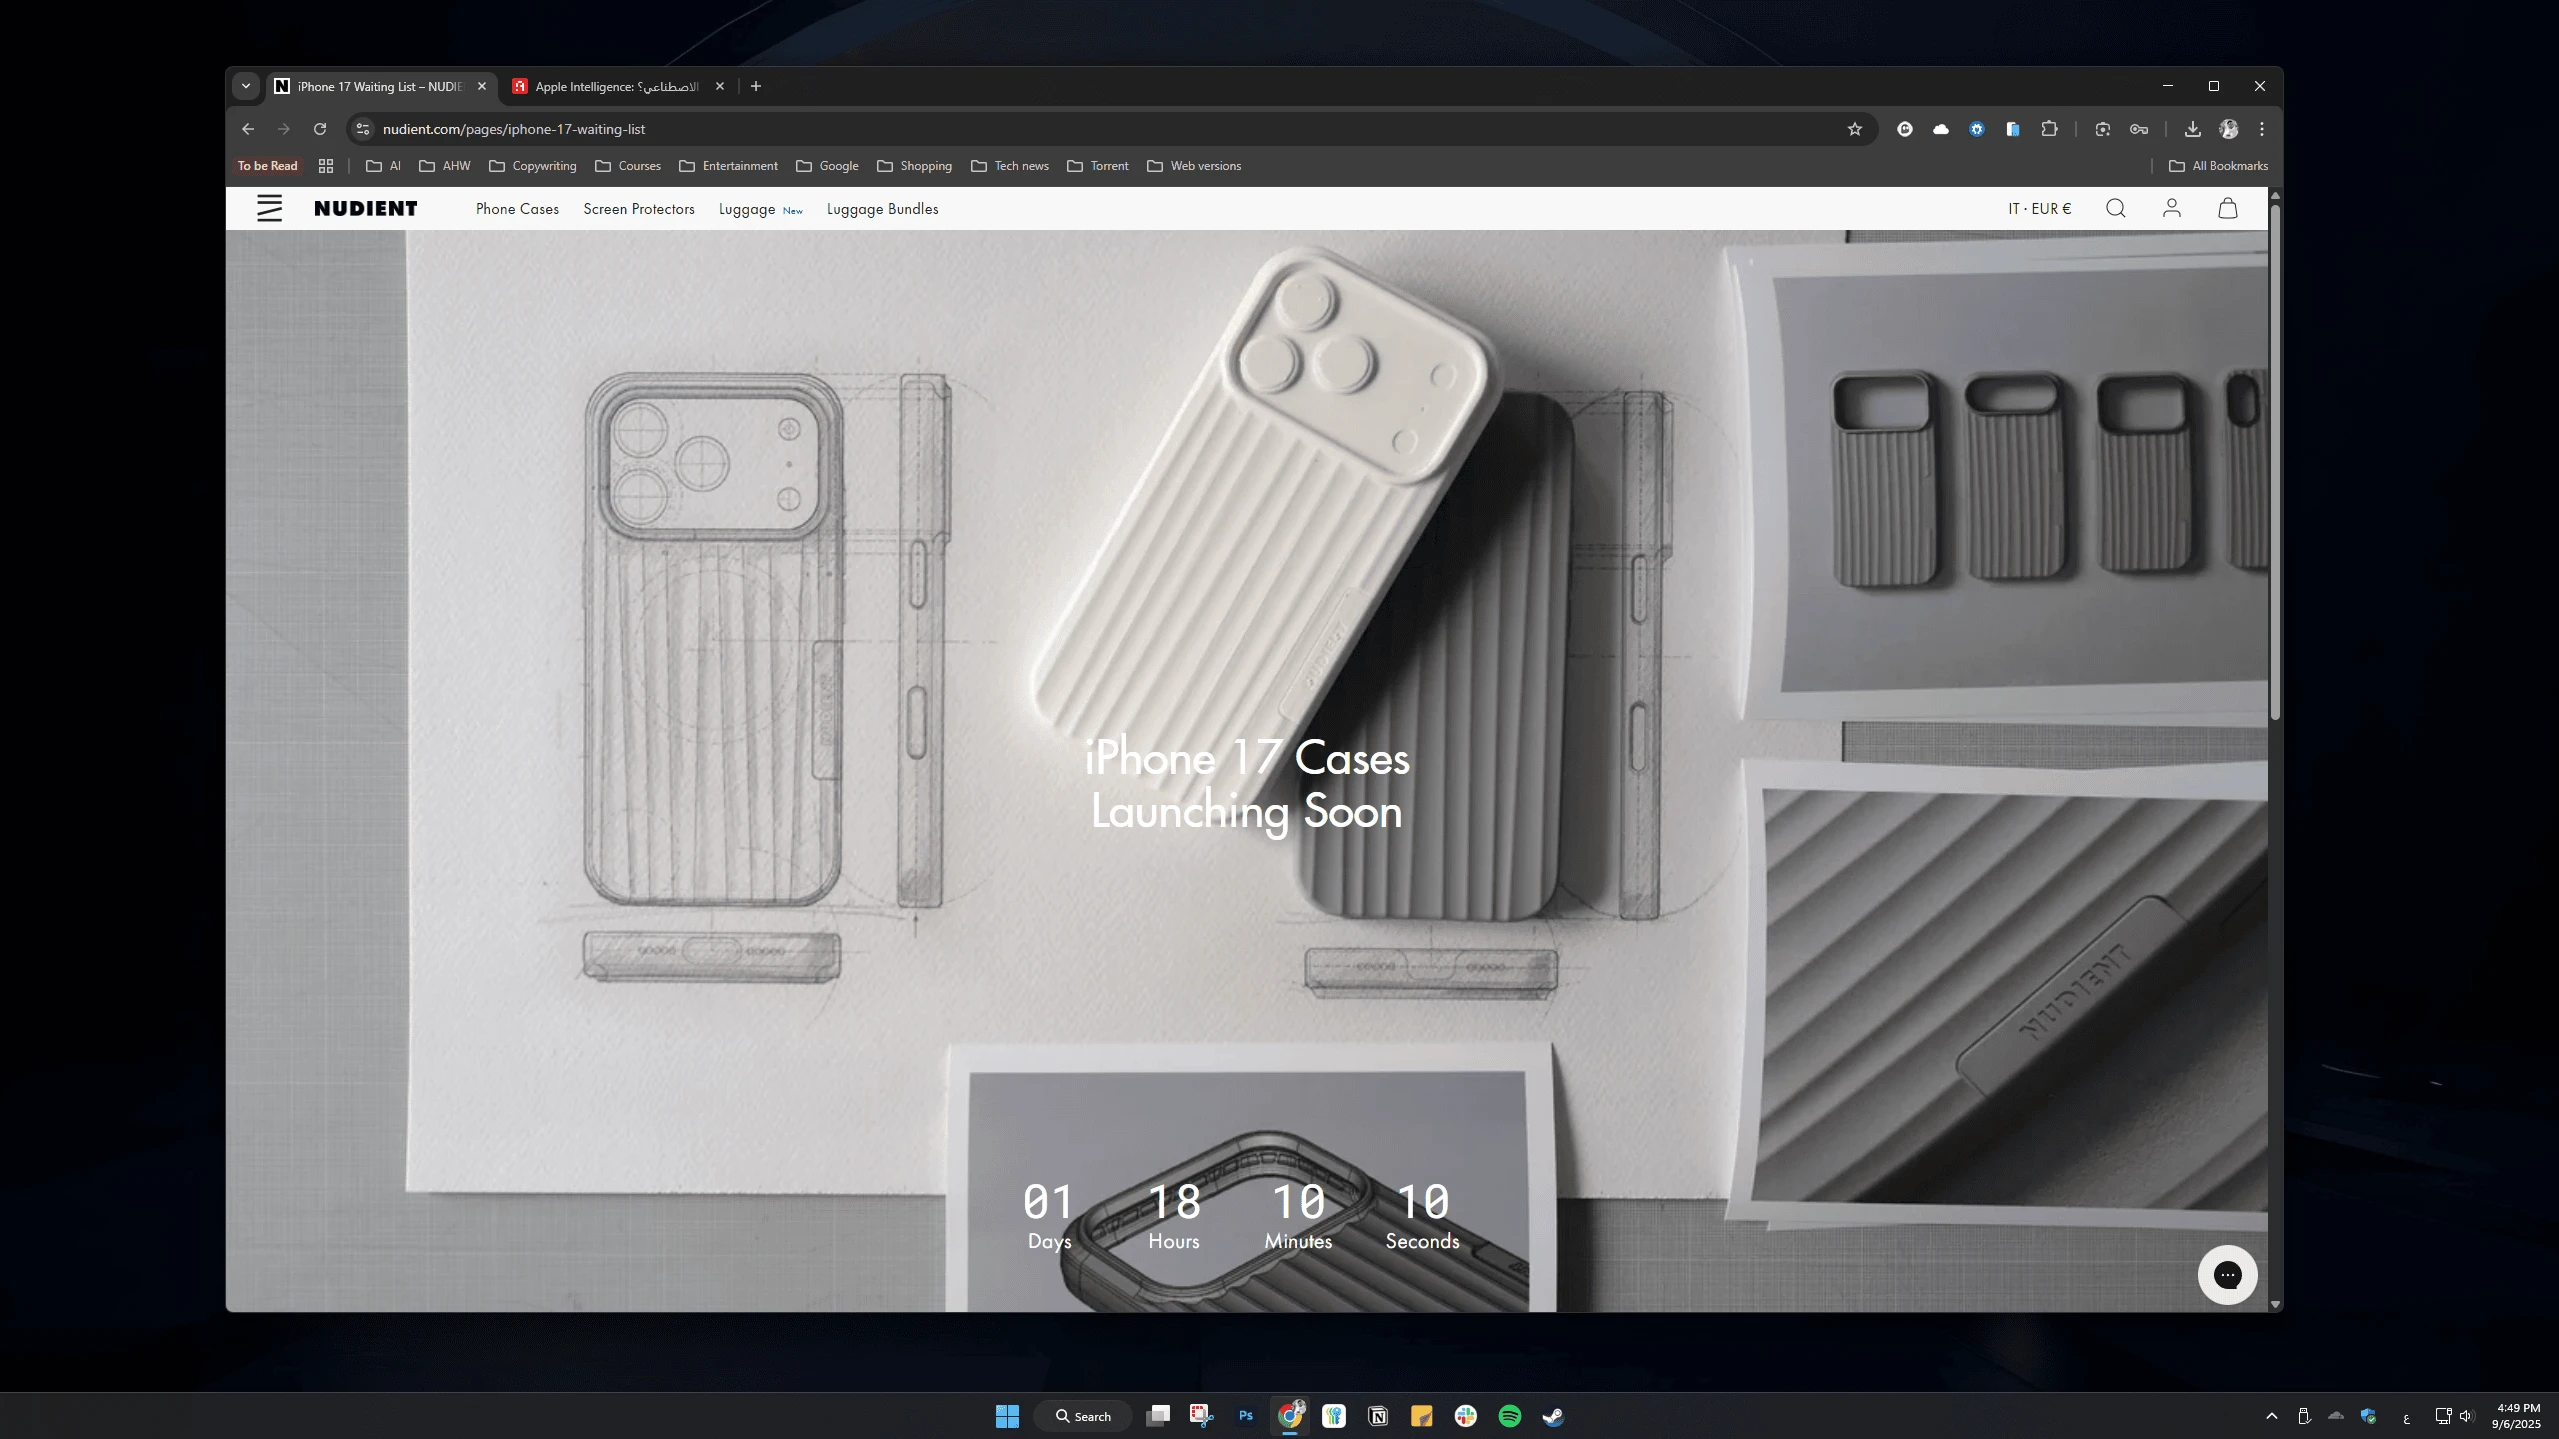Expand the Shopping bookmarks folder
The image size is (2559, 1439).
[x=915, y=166]
